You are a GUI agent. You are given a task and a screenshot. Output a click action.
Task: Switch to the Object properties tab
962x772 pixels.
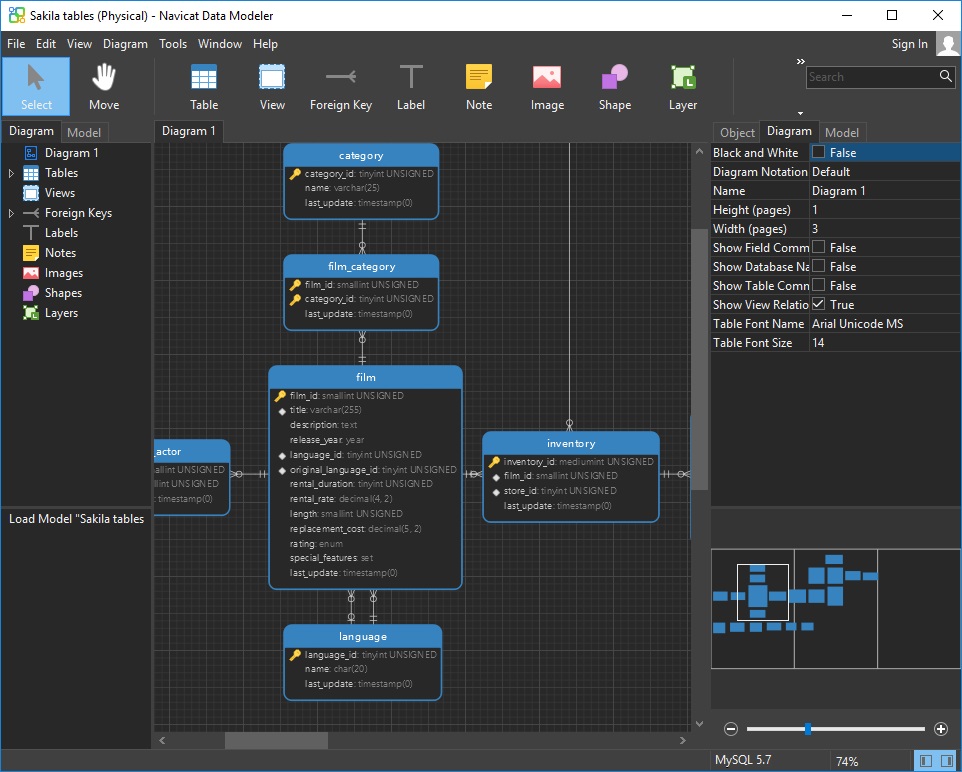pos(737,132)
